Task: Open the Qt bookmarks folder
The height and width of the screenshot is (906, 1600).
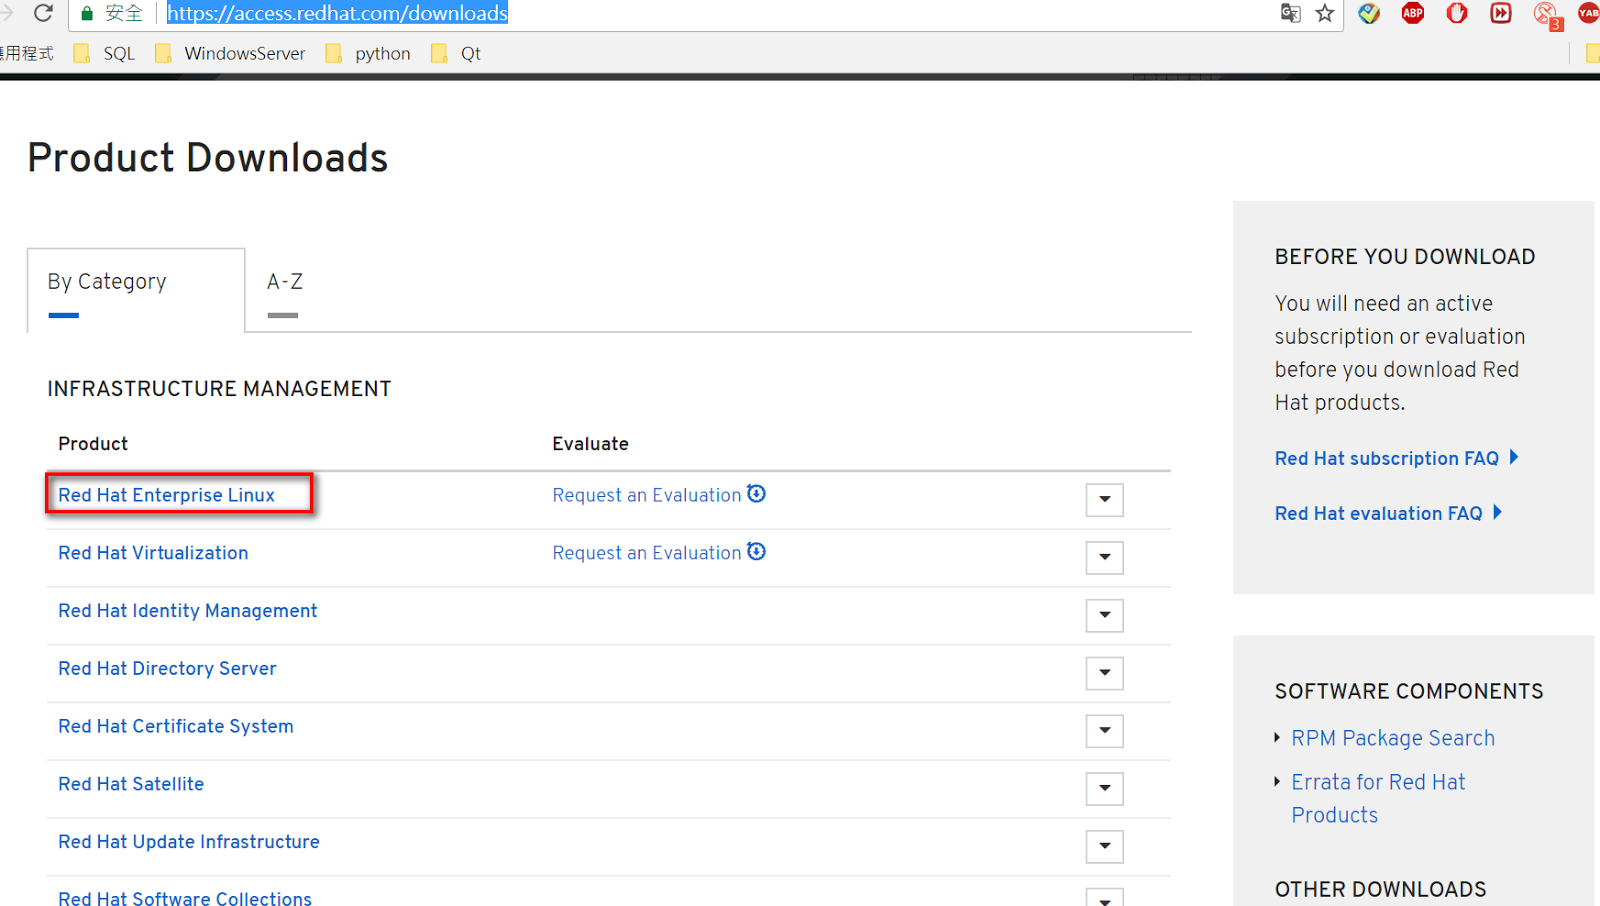Action: coord(456,53)
